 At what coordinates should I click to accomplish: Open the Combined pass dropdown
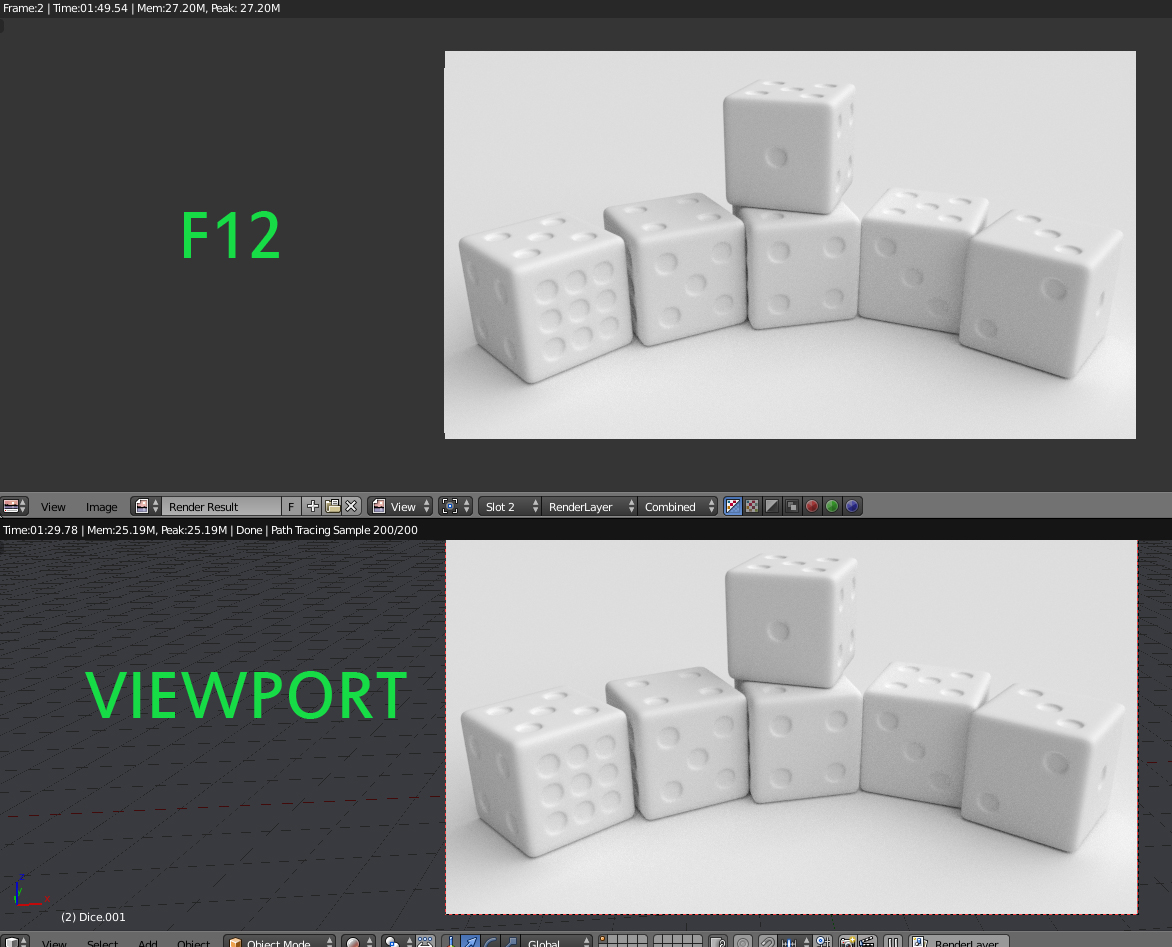tap(678, 507)
